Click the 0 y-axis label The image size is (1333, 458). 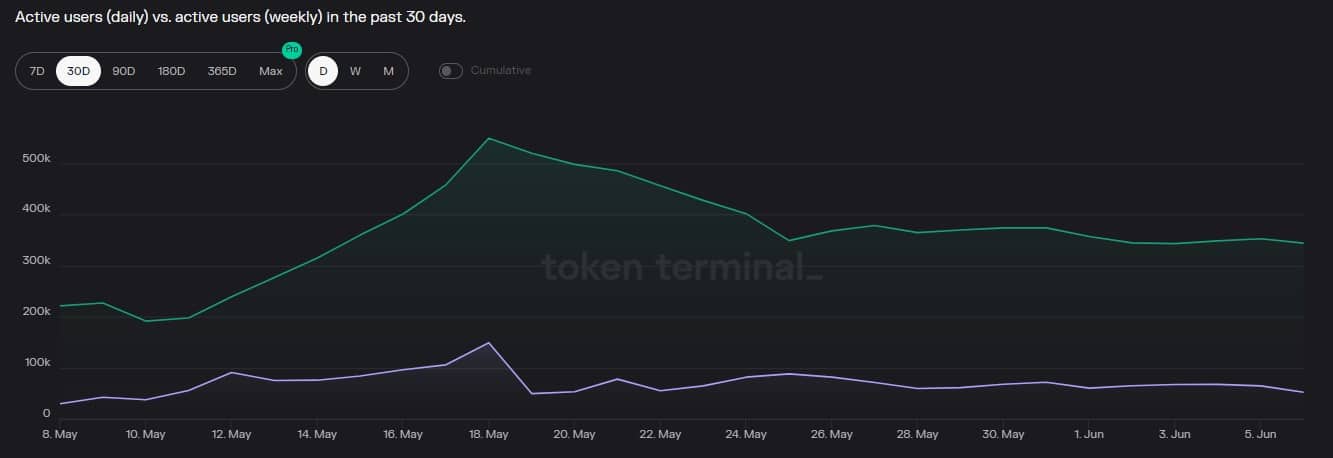(46, 413)
